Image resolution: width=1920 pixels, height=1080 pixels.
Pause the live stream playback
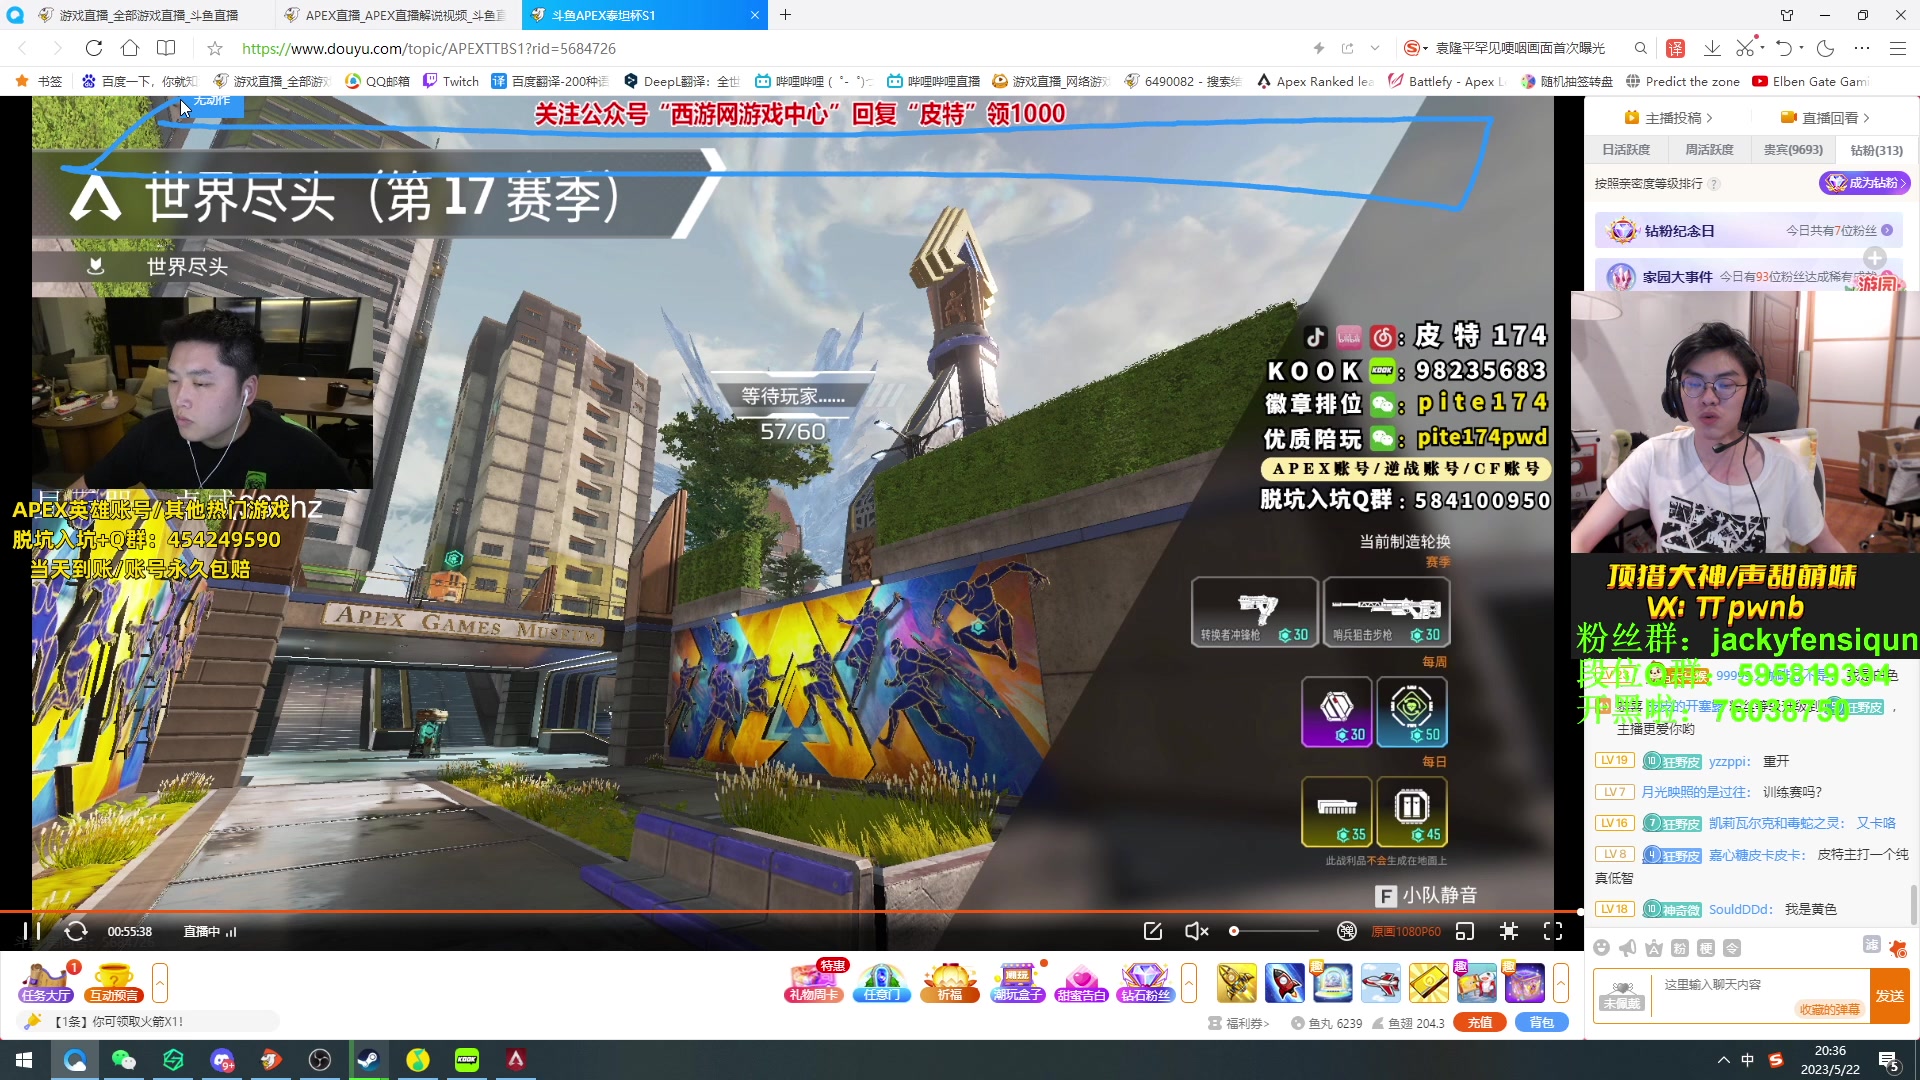[31, 931]
